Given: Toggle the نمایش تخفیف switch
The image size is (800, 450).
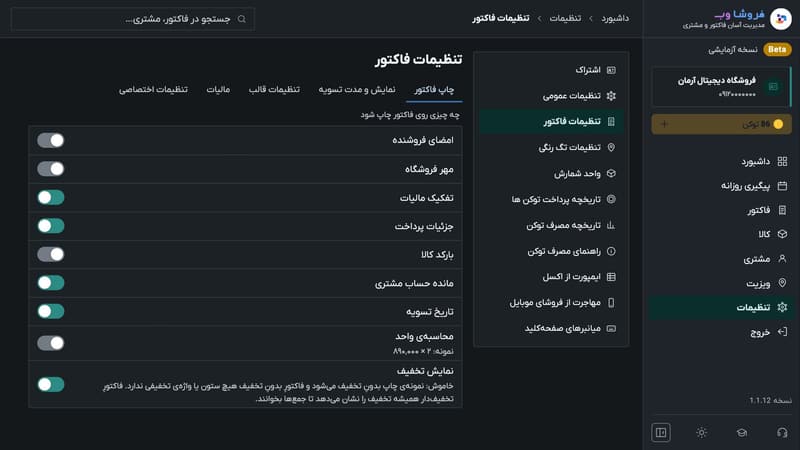Looking at the screenshot, I should coord(51,384).
